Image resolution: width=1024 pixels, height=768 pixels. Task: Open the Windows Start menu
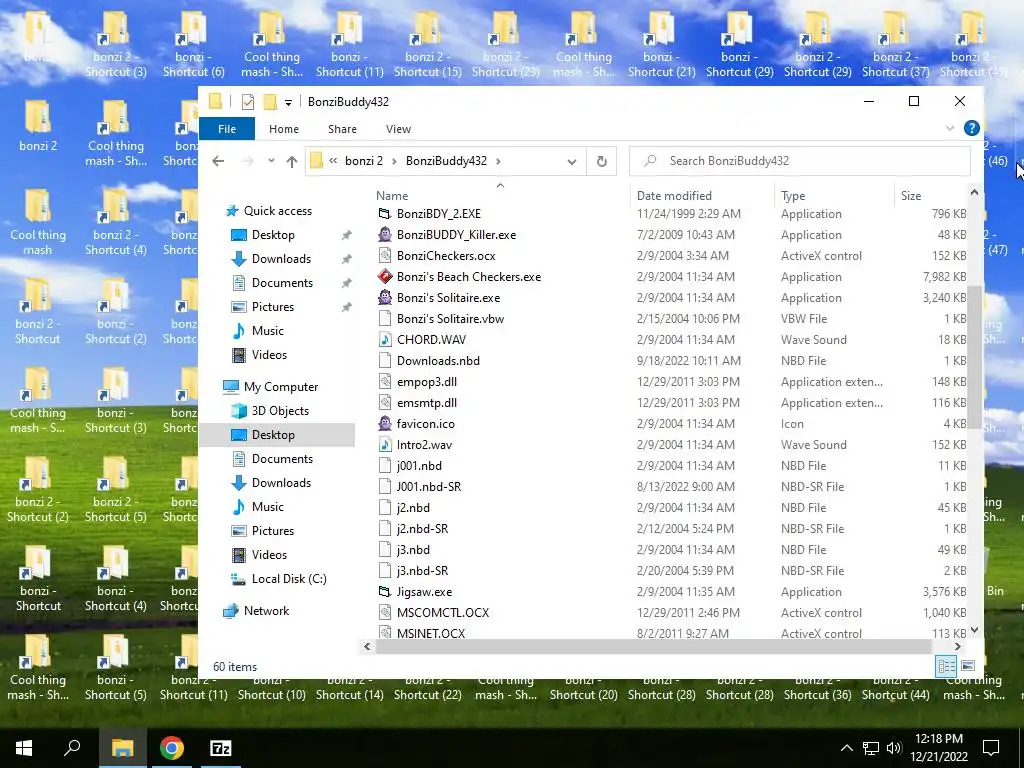click(x=24, y=748)
